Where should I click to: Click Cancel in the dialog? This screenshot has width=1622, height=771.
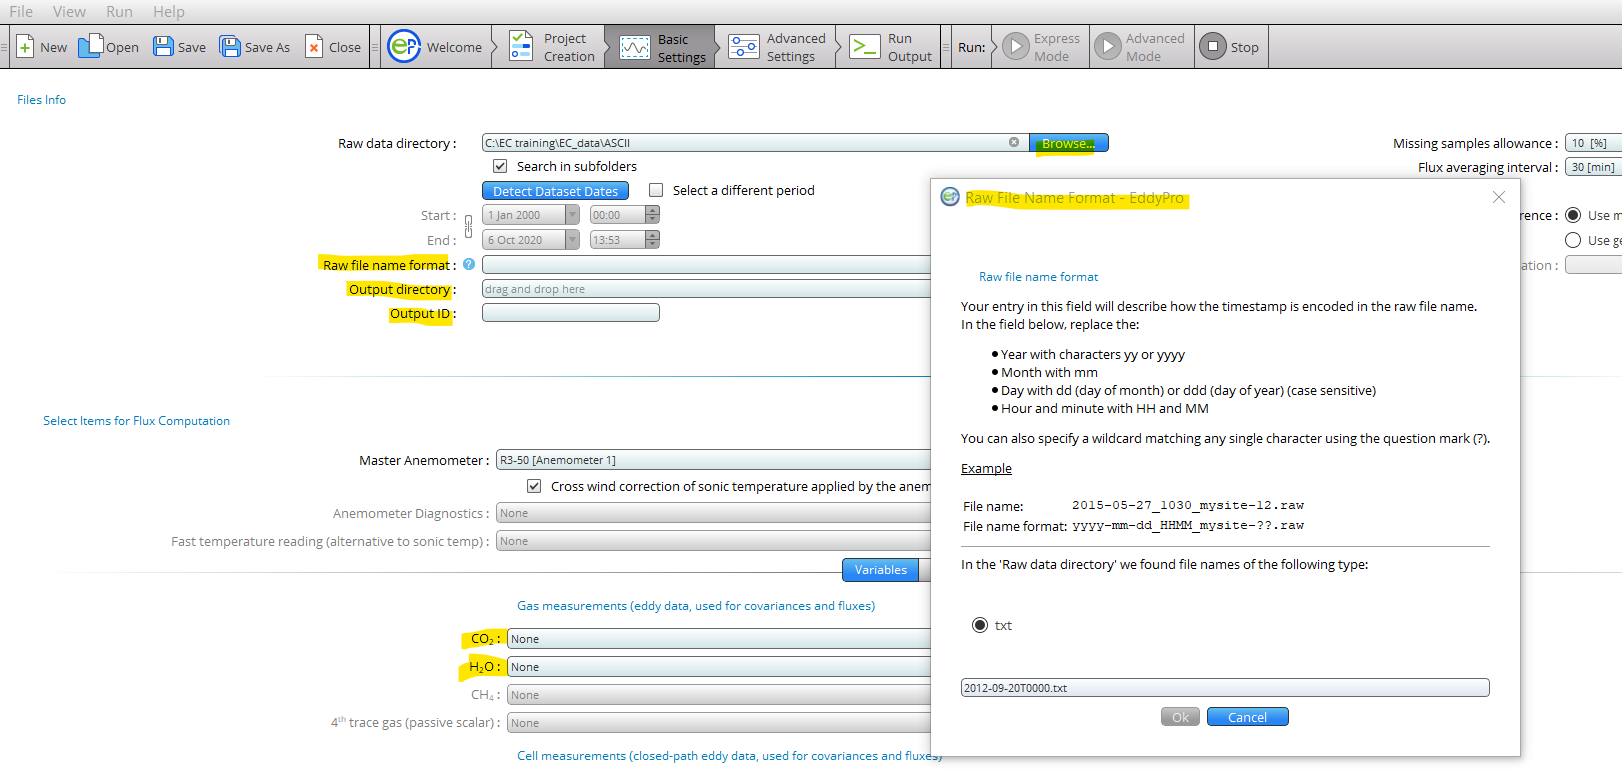(1247, 717)
